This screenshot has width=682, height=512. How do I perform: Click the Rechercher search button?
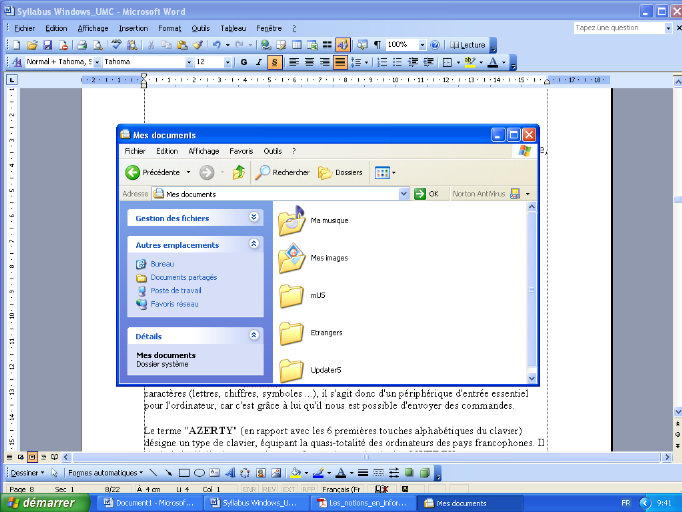click(283, 172)
